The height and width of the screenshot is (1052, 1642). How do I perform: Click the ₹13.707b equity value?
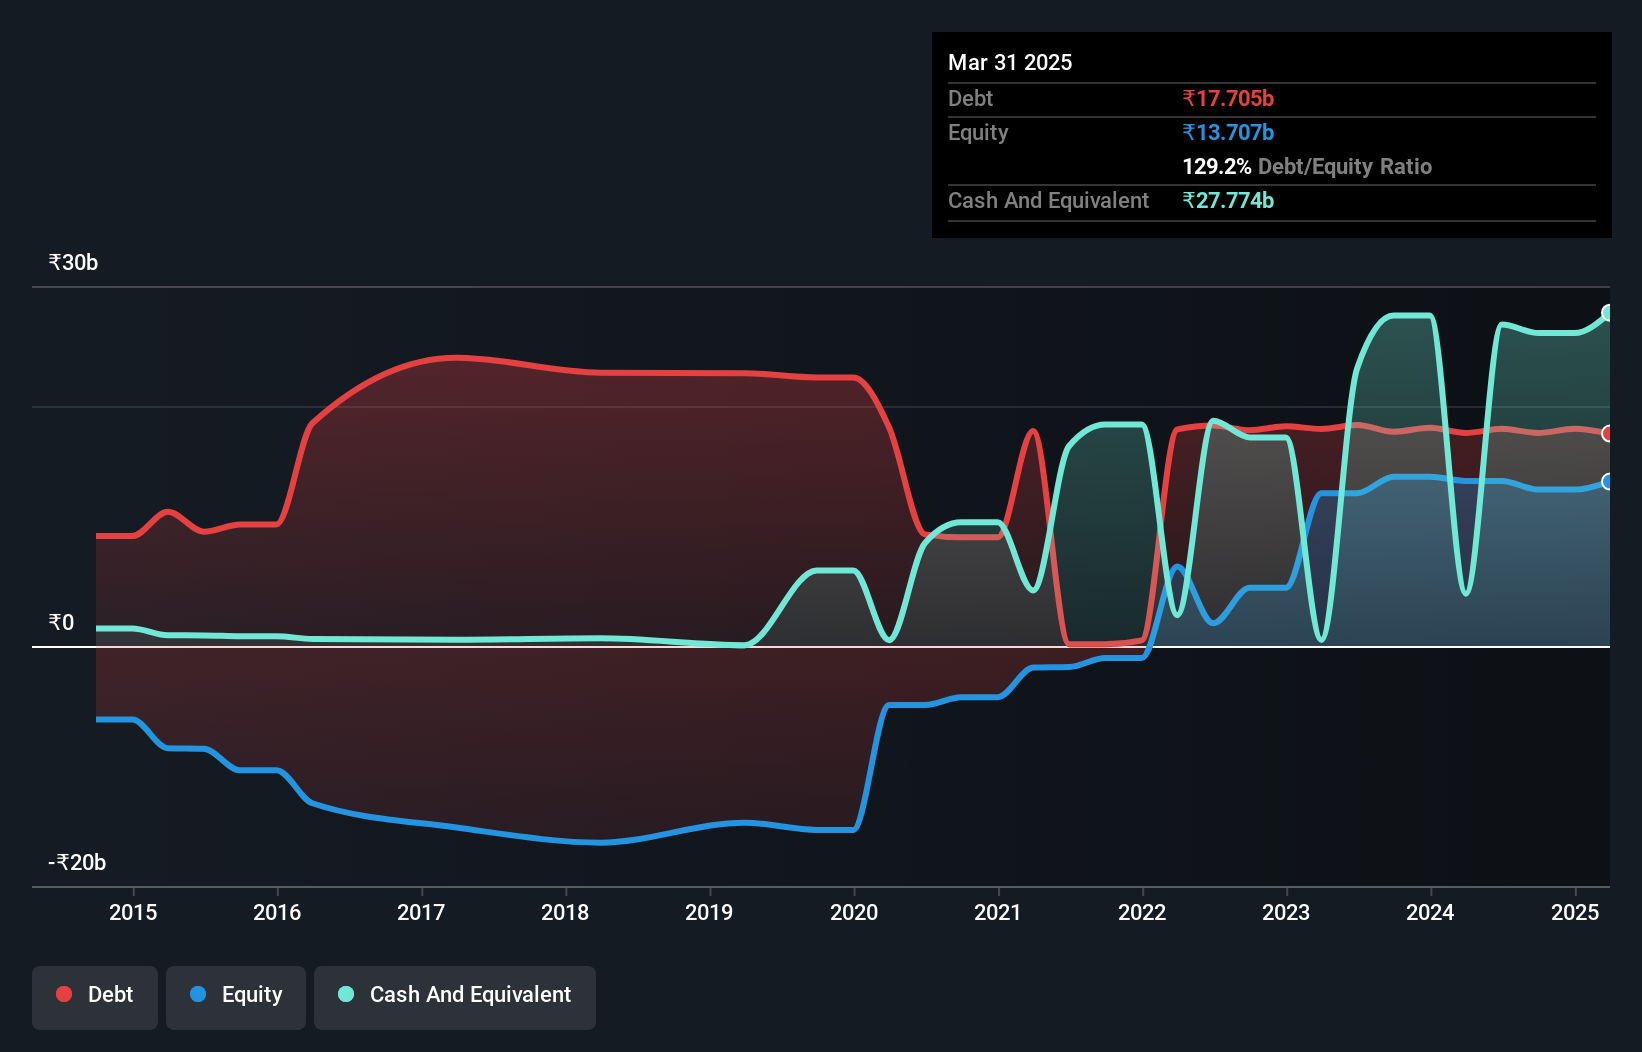(x=1228, y=132)
